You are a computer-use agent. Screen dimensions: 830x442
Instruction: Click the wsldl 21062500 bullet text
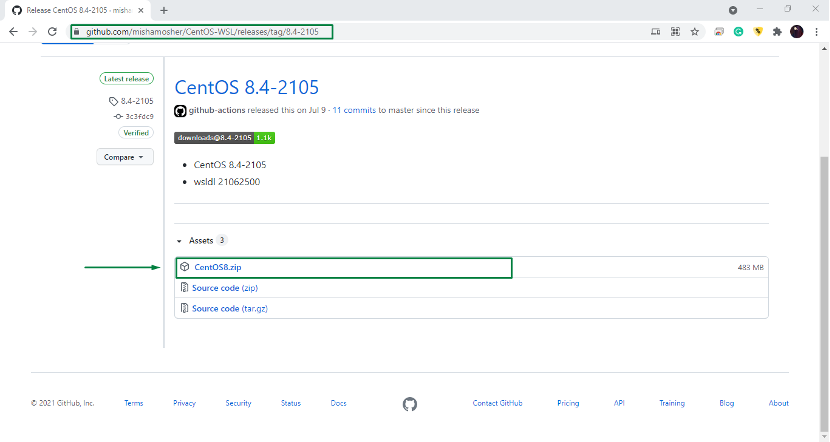point(227,182)
